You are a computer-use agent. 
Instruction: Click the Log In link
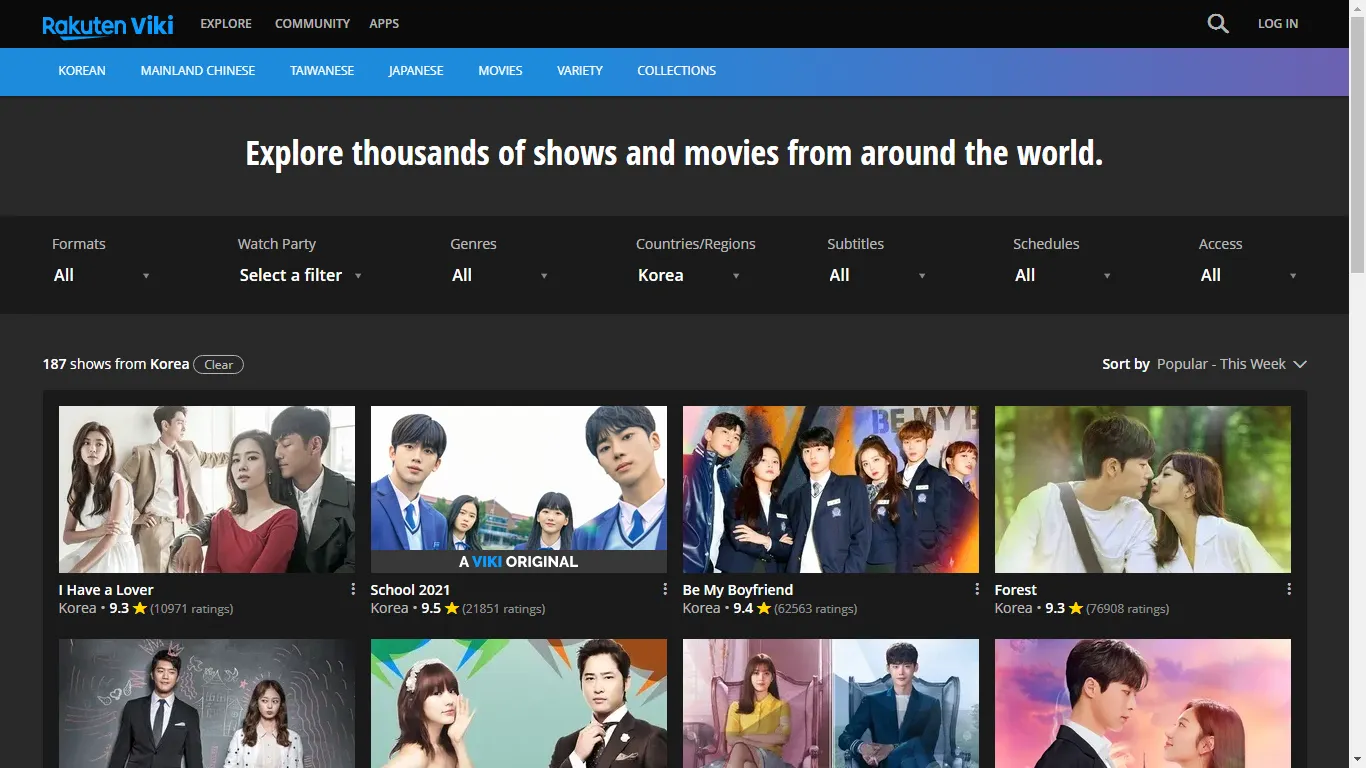click(x=1277, y=24)
